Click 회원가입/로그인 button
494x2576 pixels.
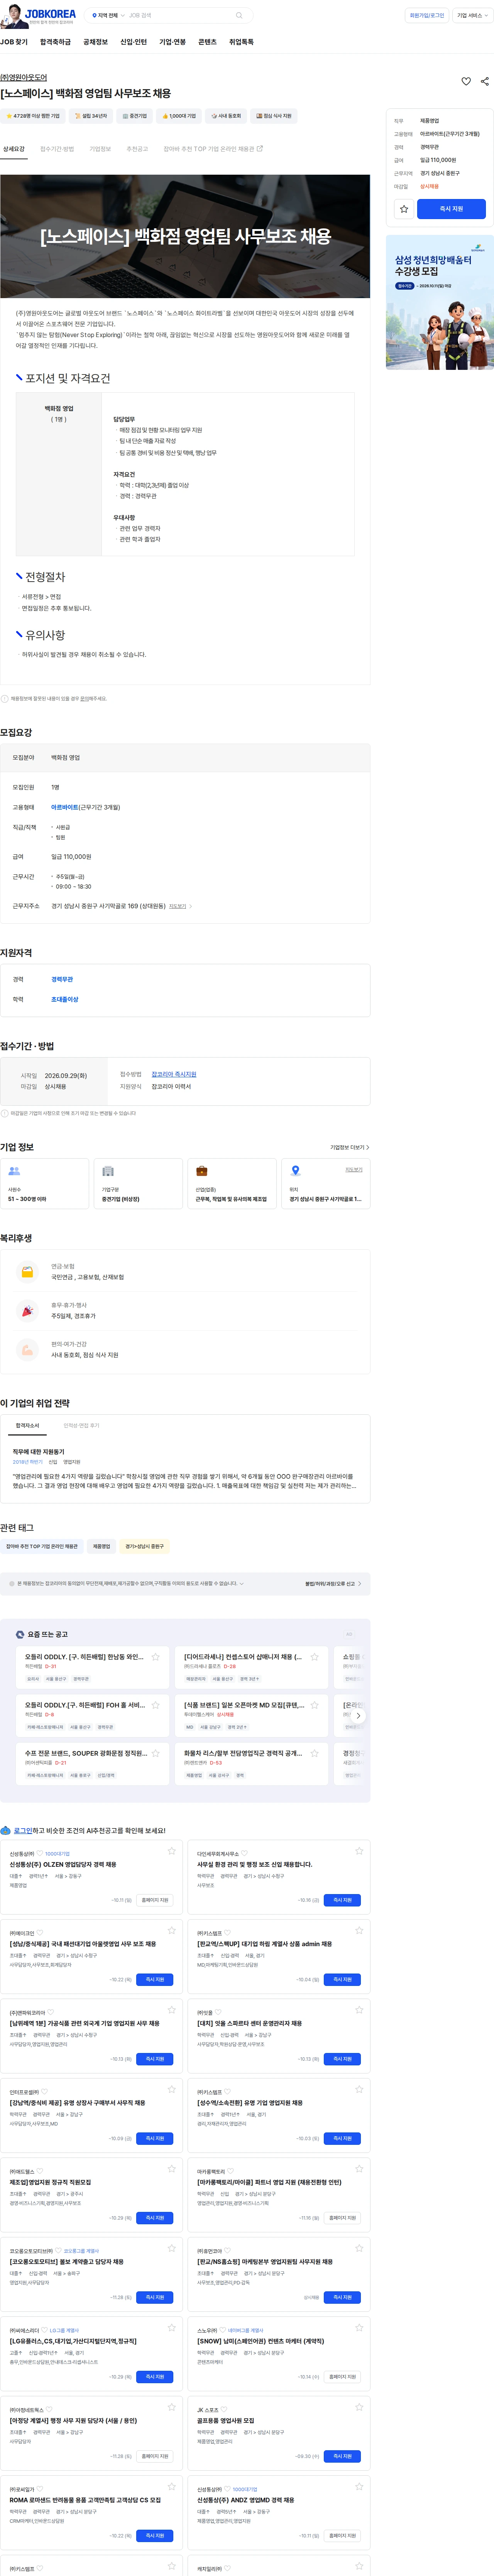click(x=427, y=16)
